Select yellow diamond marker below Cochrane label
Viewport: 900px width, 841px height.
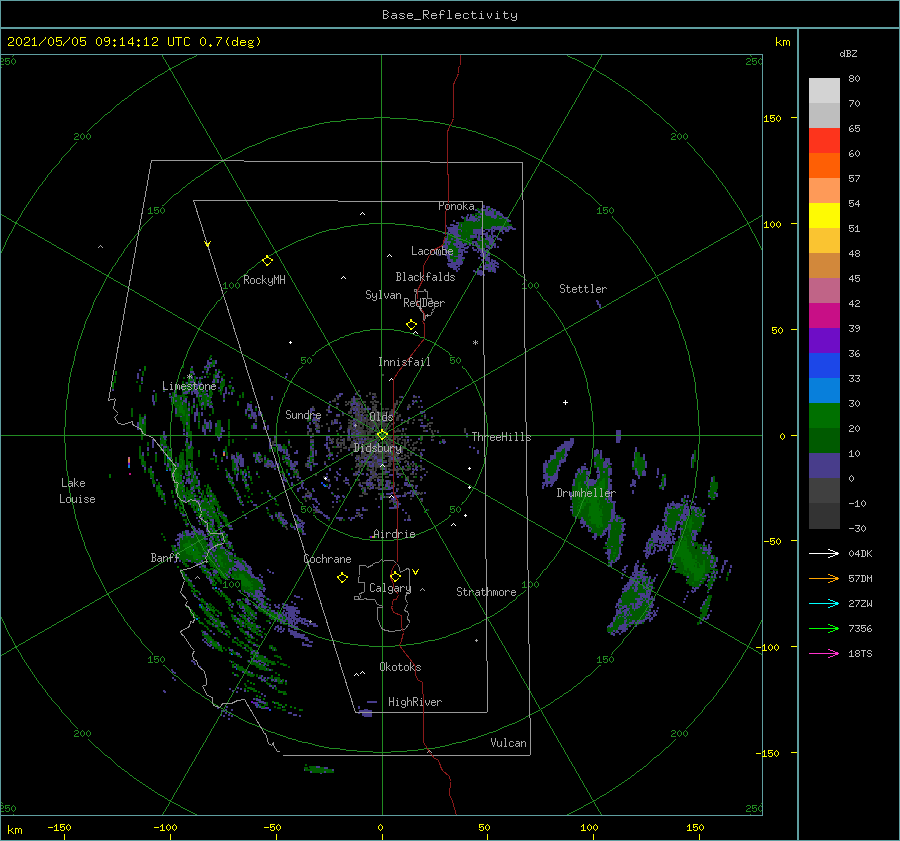click(342, 578)
